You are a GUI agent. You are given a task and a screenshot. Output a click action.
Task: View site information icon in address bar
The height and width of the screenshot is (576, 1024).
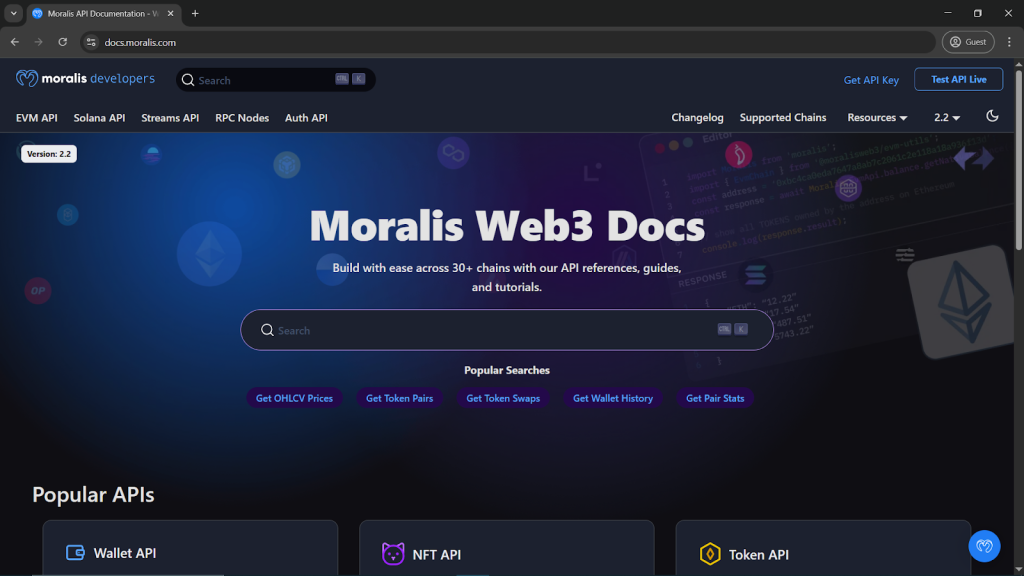pos(91,42)
